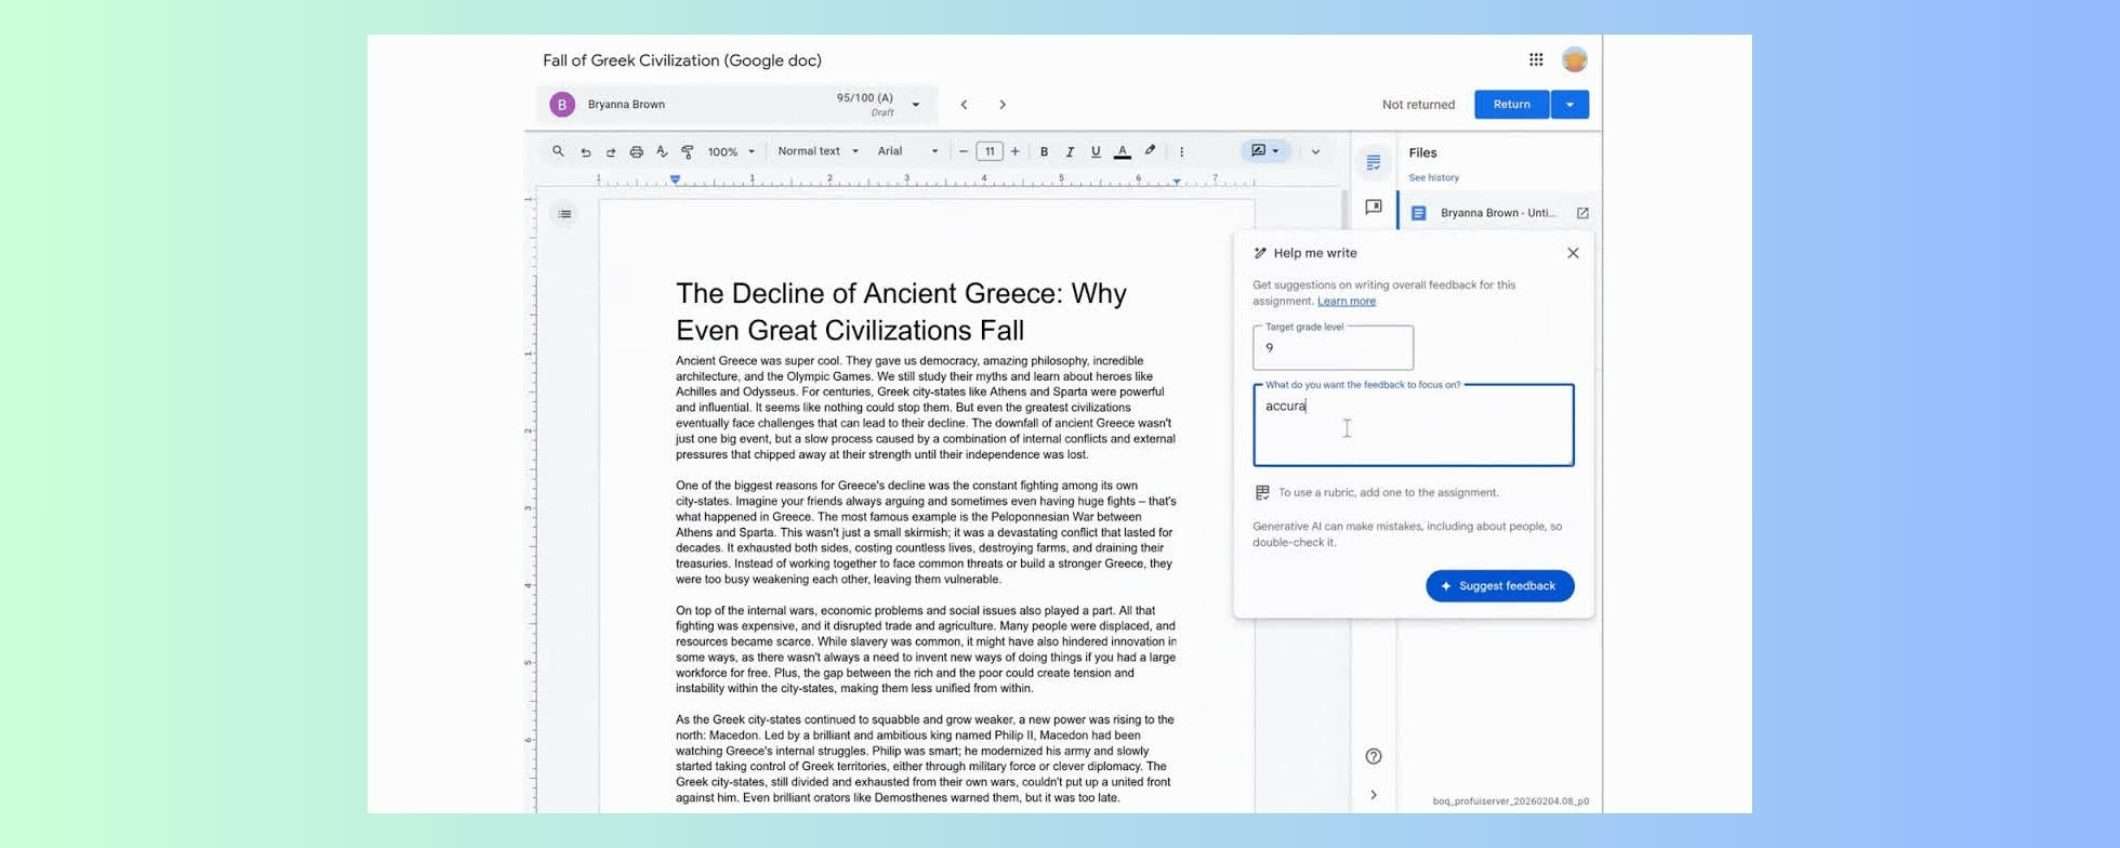Toggle italic formatting
Viewport: 2120px width, 848px height.
[x=1070, y=152]
